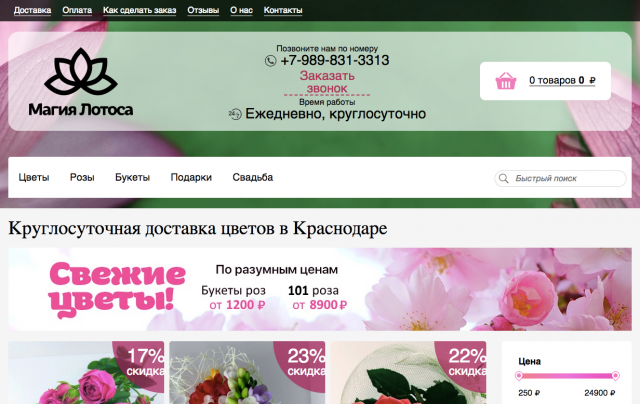
Task: Click the minimum price slider handle
Action: (519, 375)
